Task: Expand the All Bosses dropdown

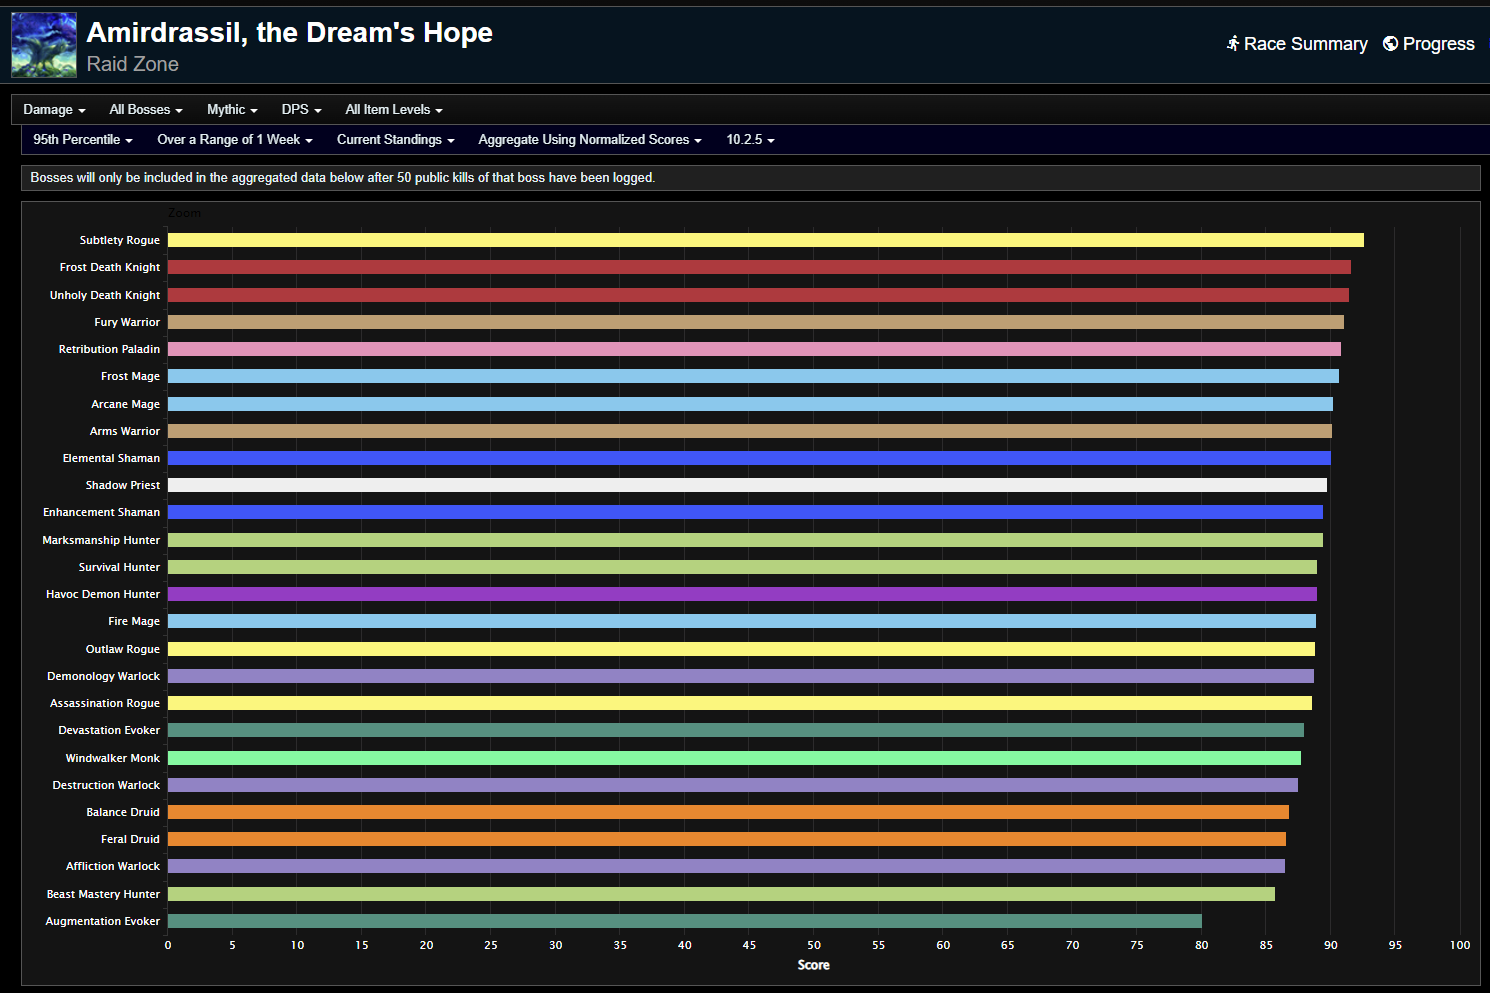Action: click(145, 109)
